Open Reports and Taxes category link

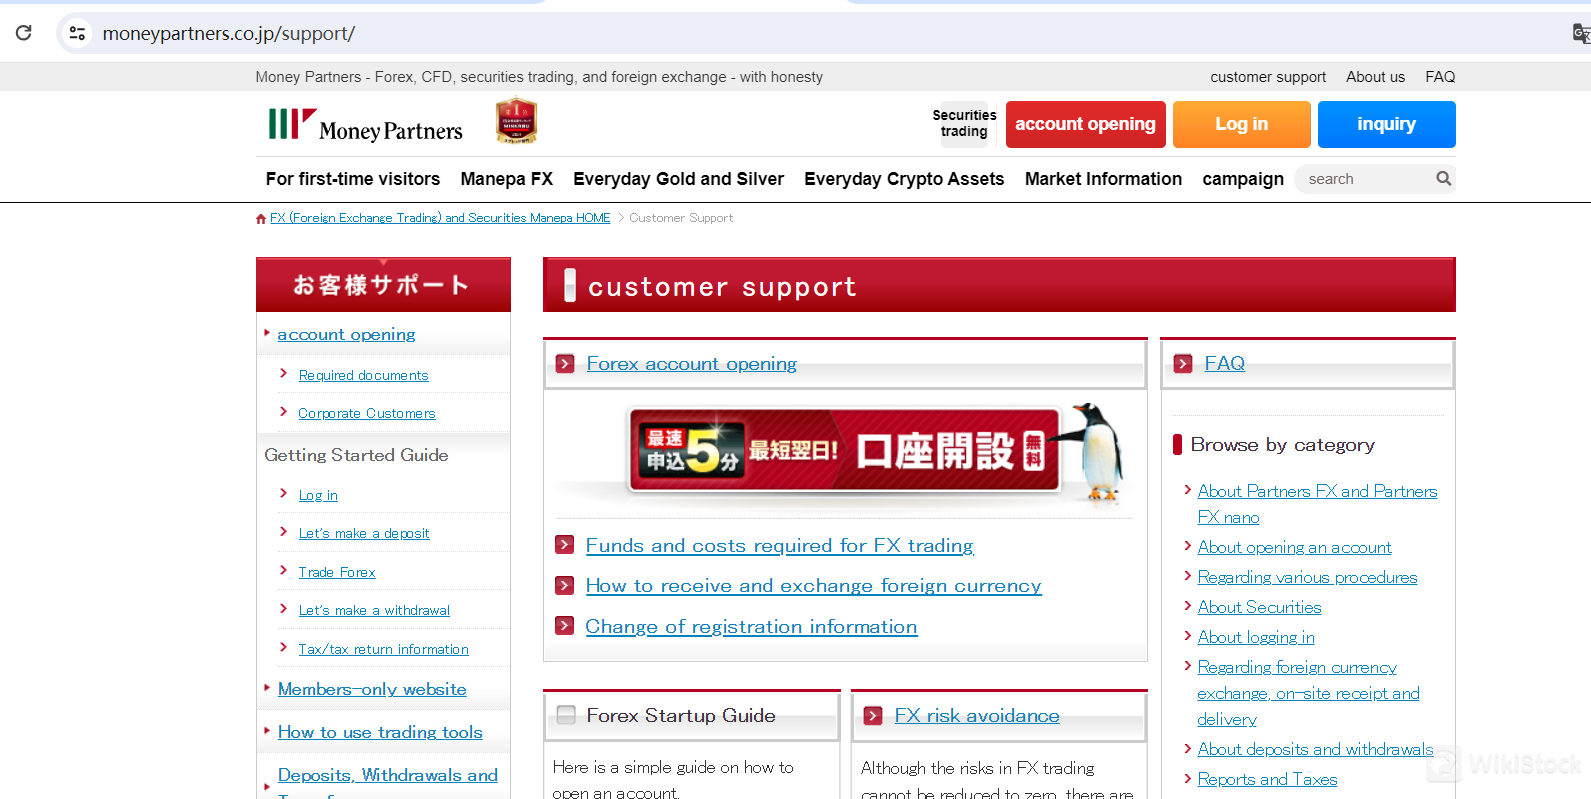[x=1267, y=780]
